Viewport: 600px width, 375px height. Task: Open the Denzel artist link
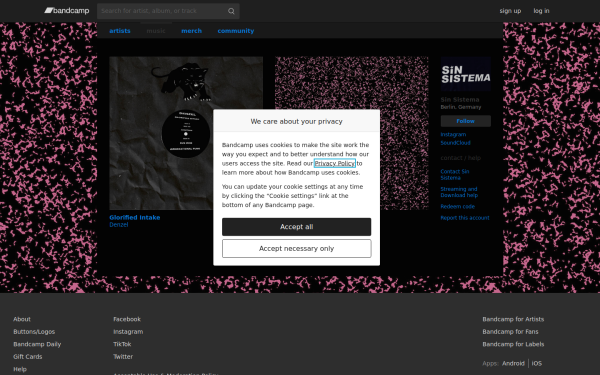119,225
